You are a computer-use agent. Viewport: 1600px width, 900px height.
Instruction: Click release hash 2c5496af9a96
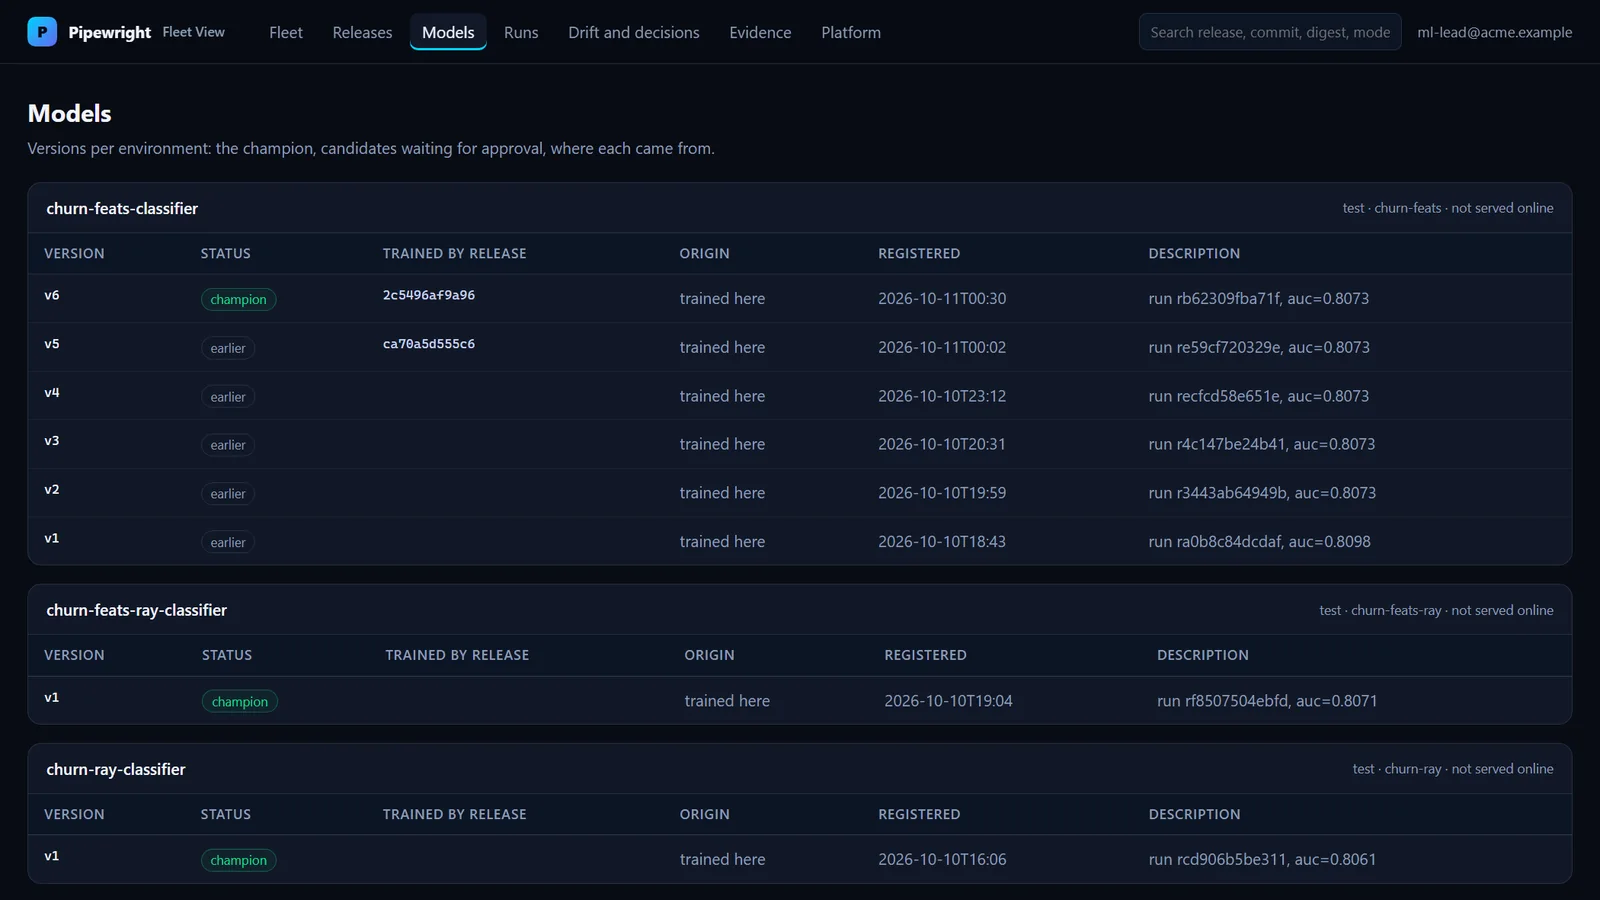pos(429,295)
